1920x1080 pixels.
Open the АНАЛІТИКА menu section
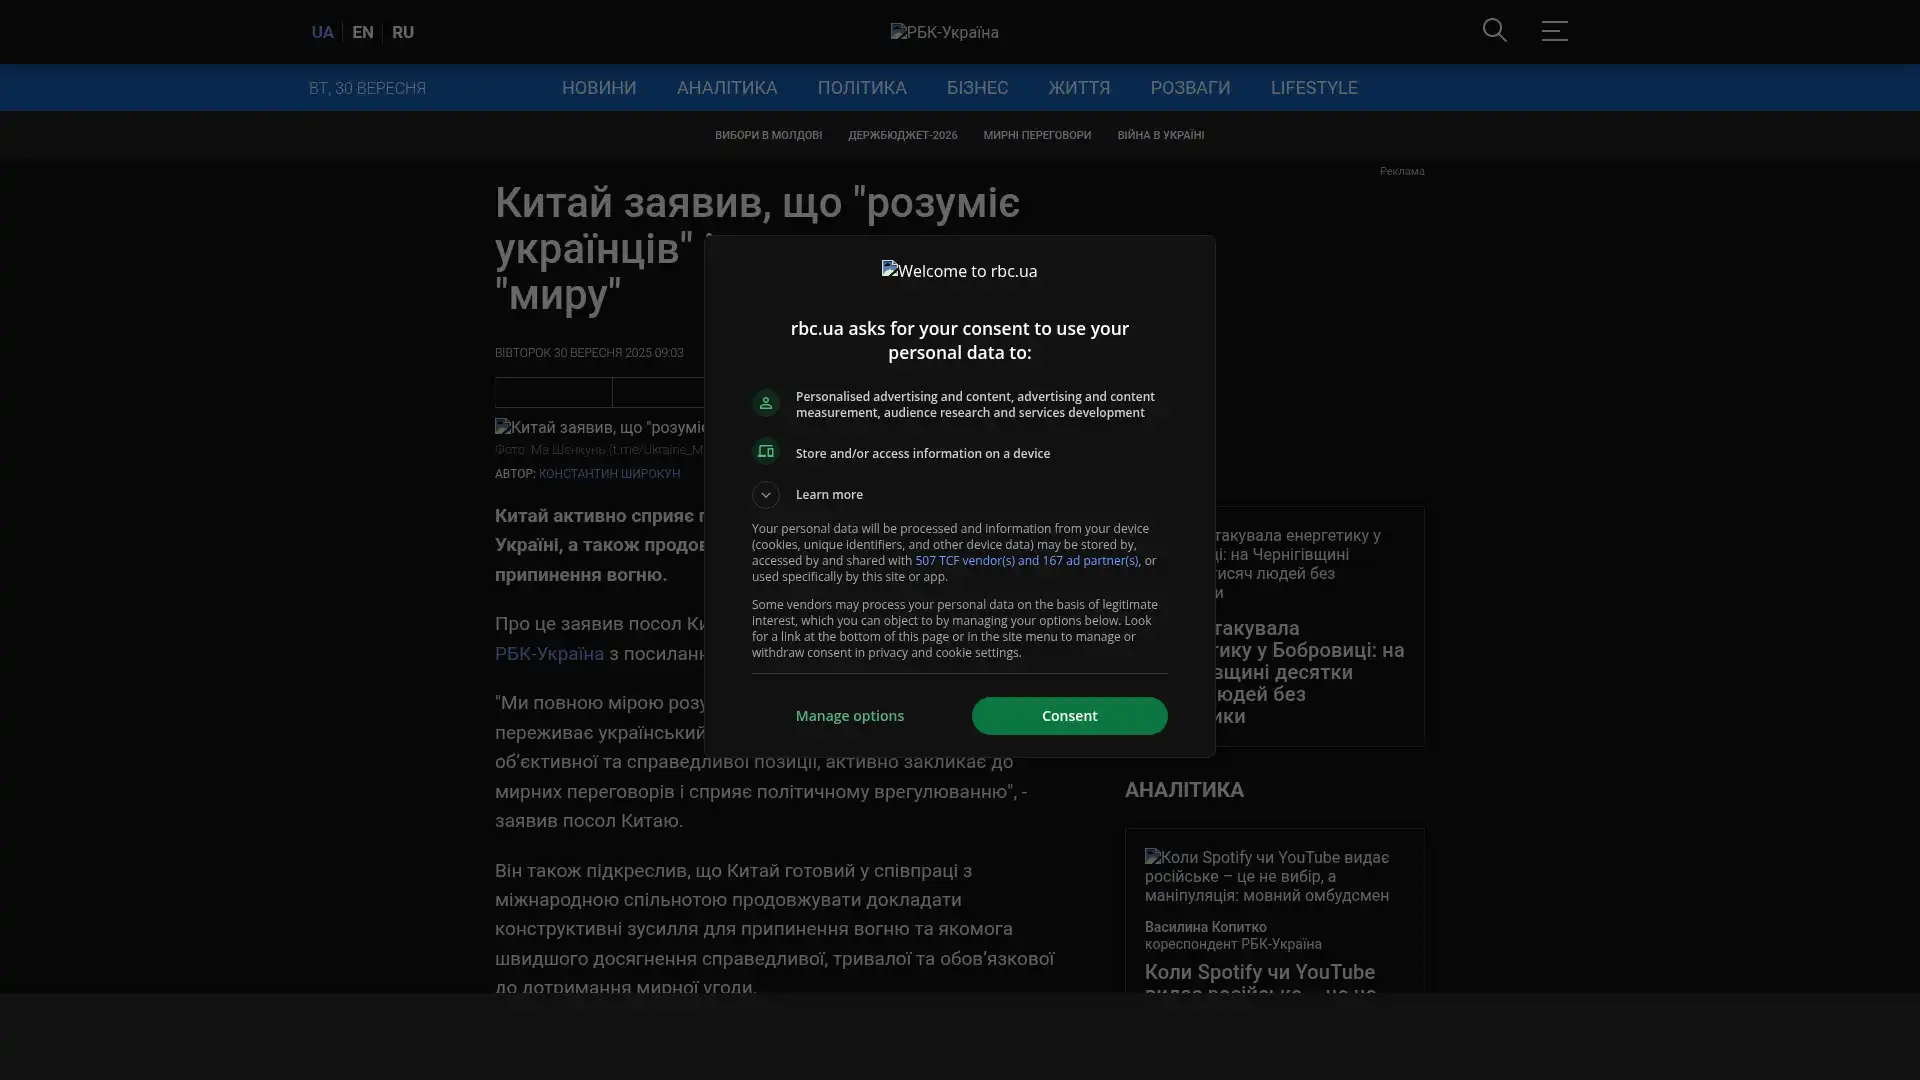[726, 88]
